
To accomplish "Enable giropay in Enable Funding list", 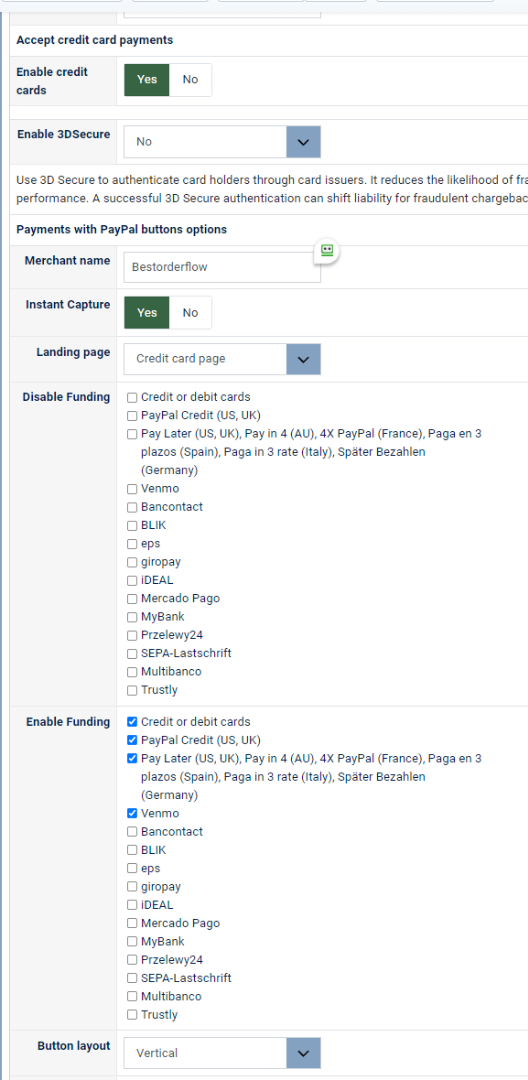I will (x=132, y=887).
